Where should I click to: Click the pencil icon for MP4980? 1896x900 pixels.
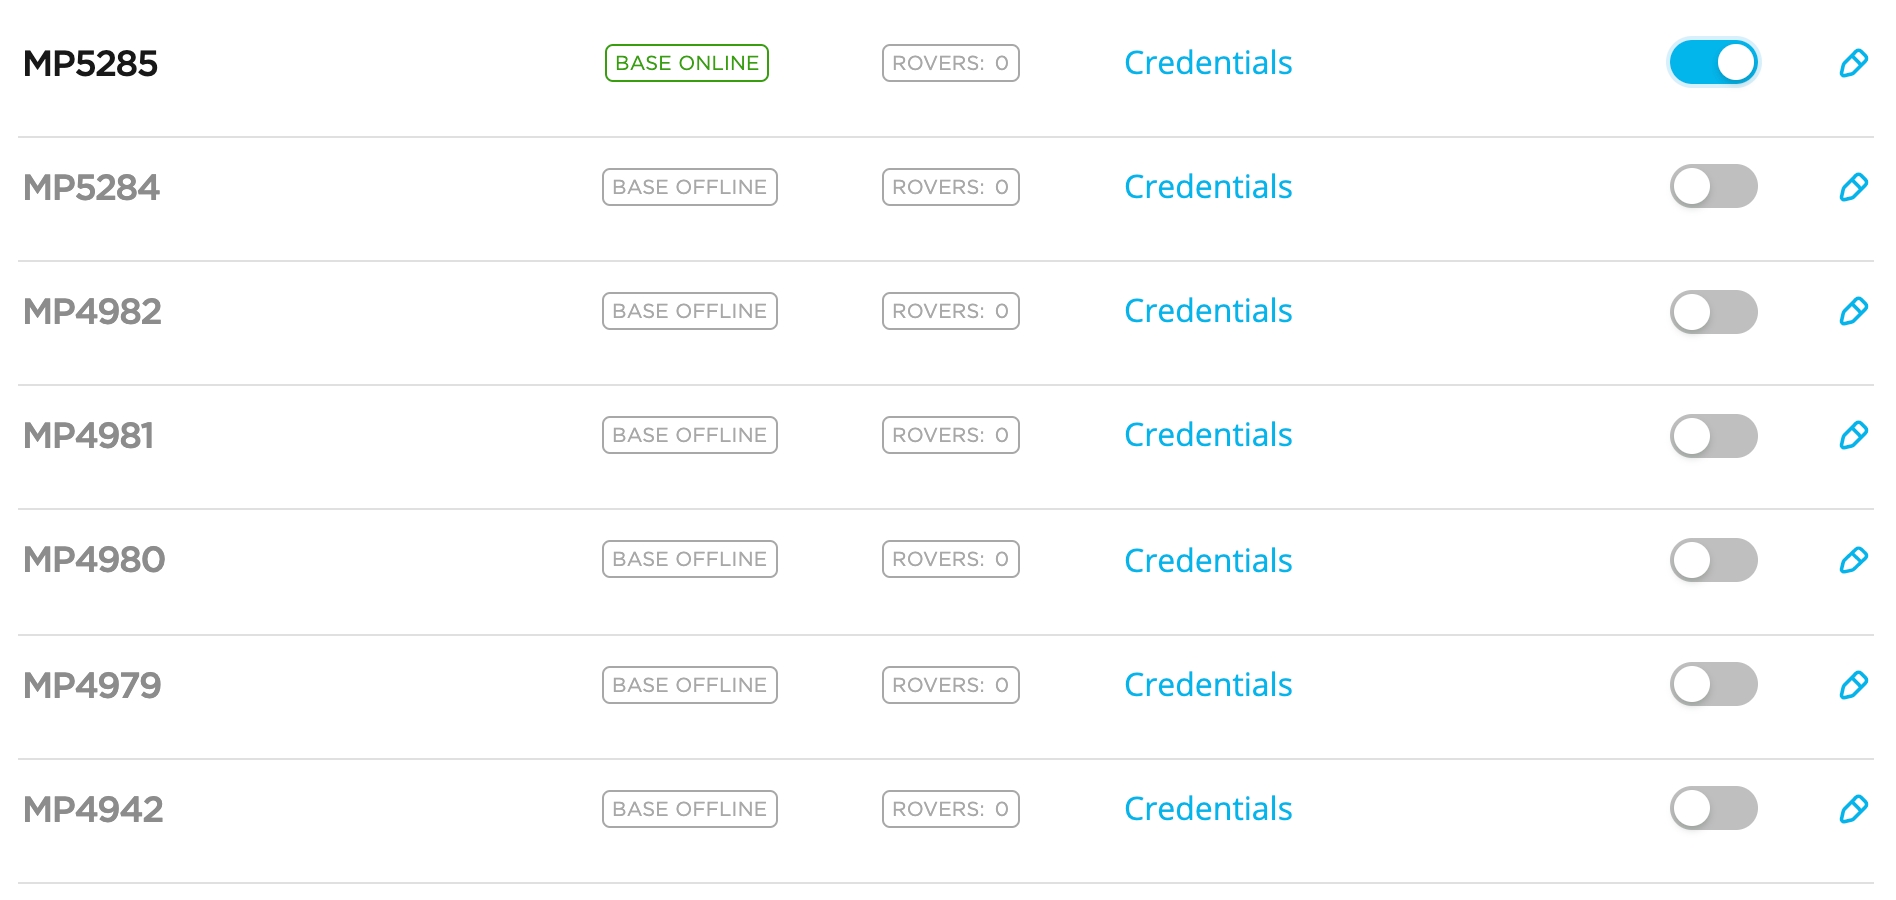(x=1853, y=559)
